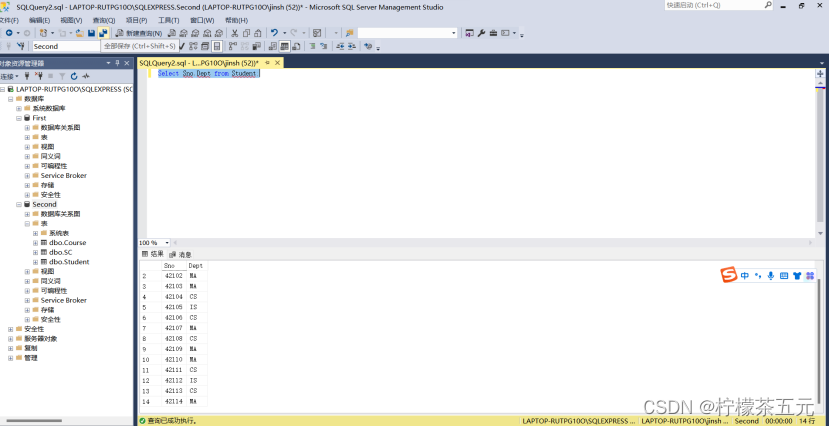Close the Object Explorer panel
The height and width of the screenshot is (426, 829).
click(127, 63)
